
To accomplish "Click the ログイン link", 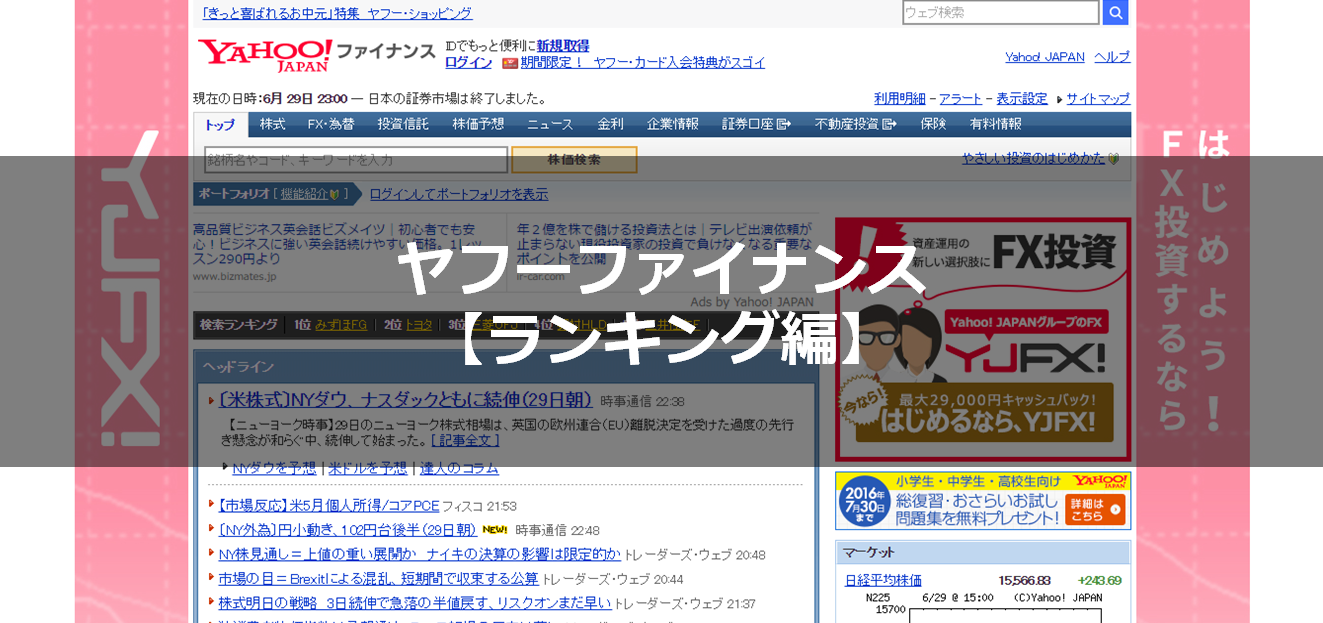I will click(x=468, y=62).
